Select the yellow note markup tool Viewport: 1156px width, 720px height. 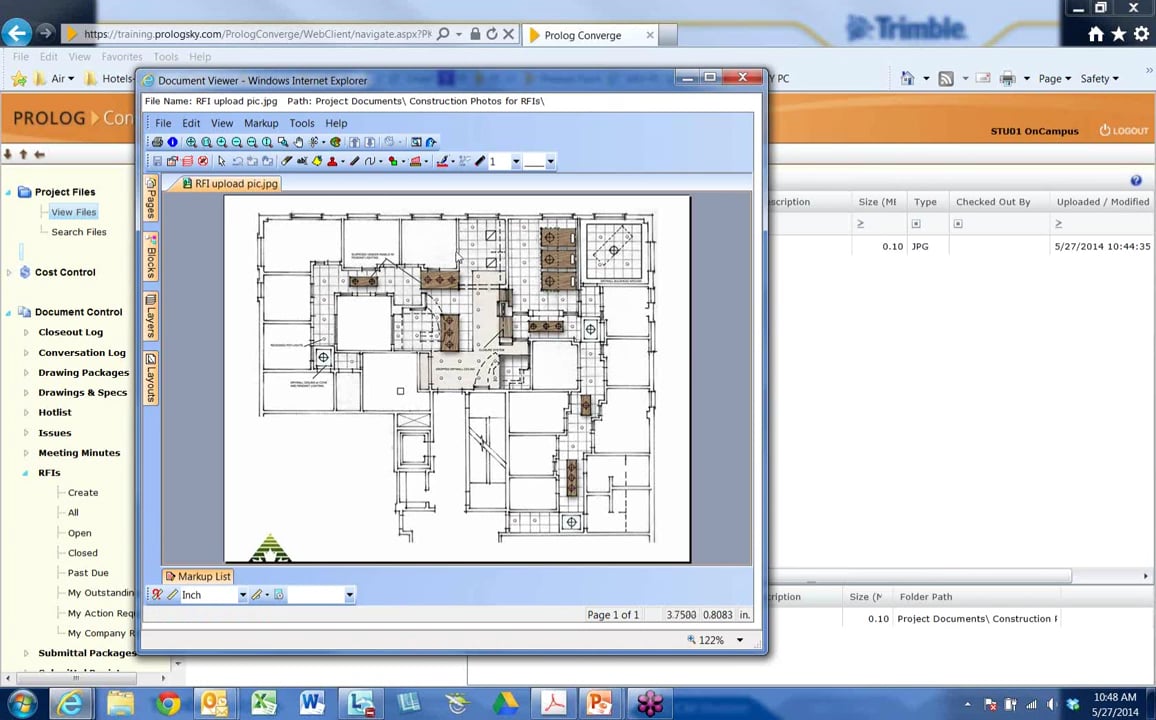317,161
